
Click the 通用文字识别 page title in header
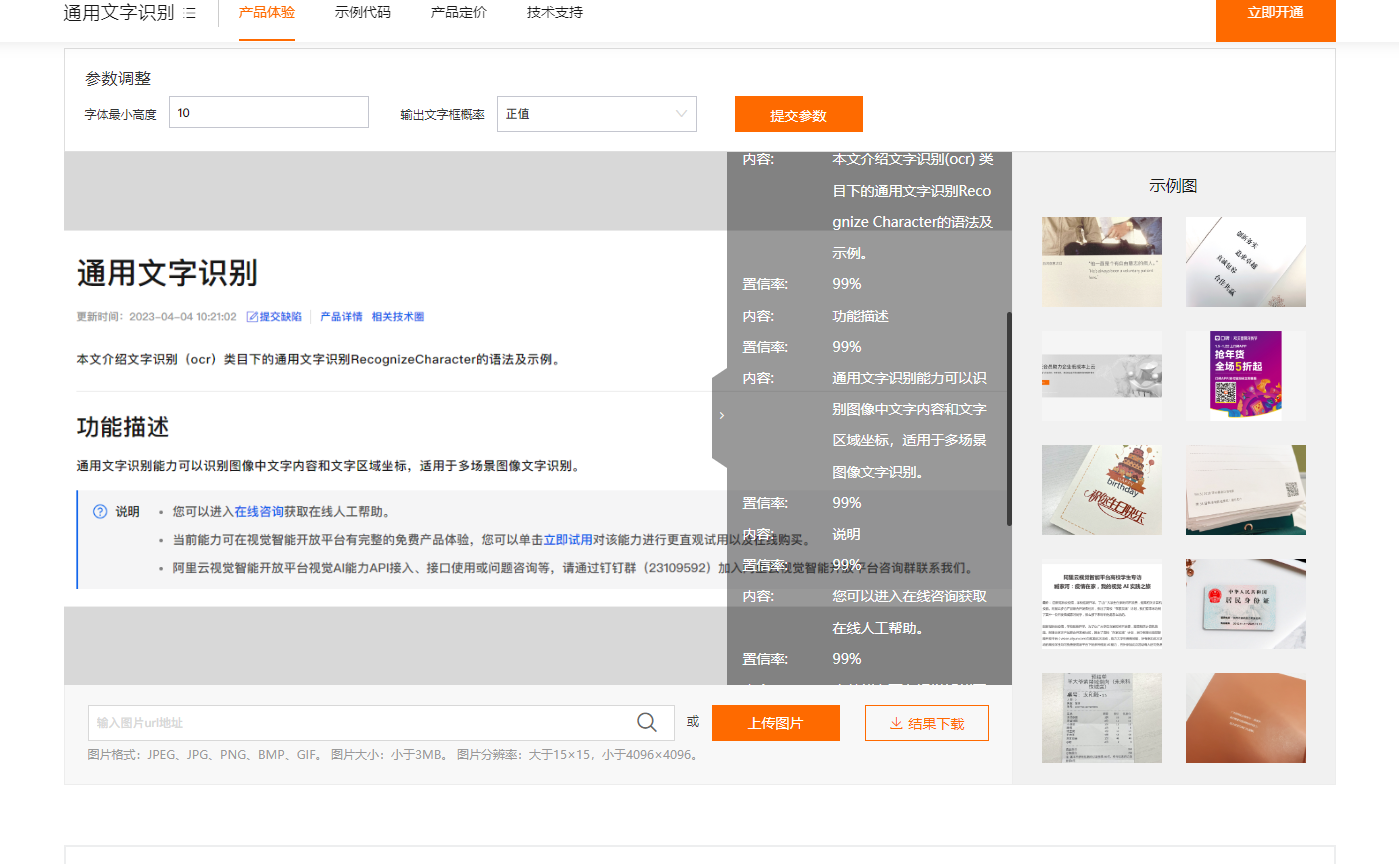[x=119, y=13]
